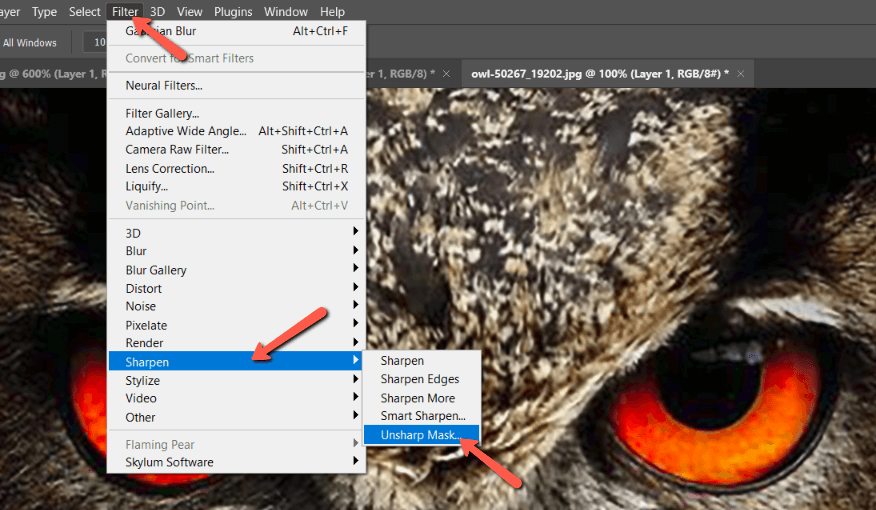This screenshot has height=510, width=876.
Task: Close the middle document tab ending in RGB/8
Action: click(446, 74)
